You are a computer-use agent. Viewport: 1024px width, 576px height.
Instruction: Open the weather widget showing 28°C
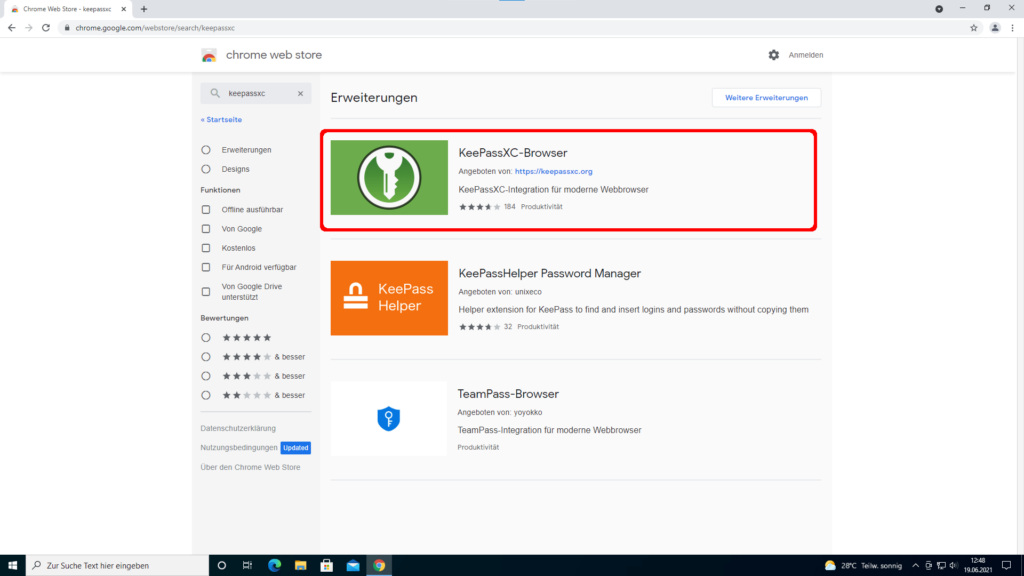coord(863,566)
